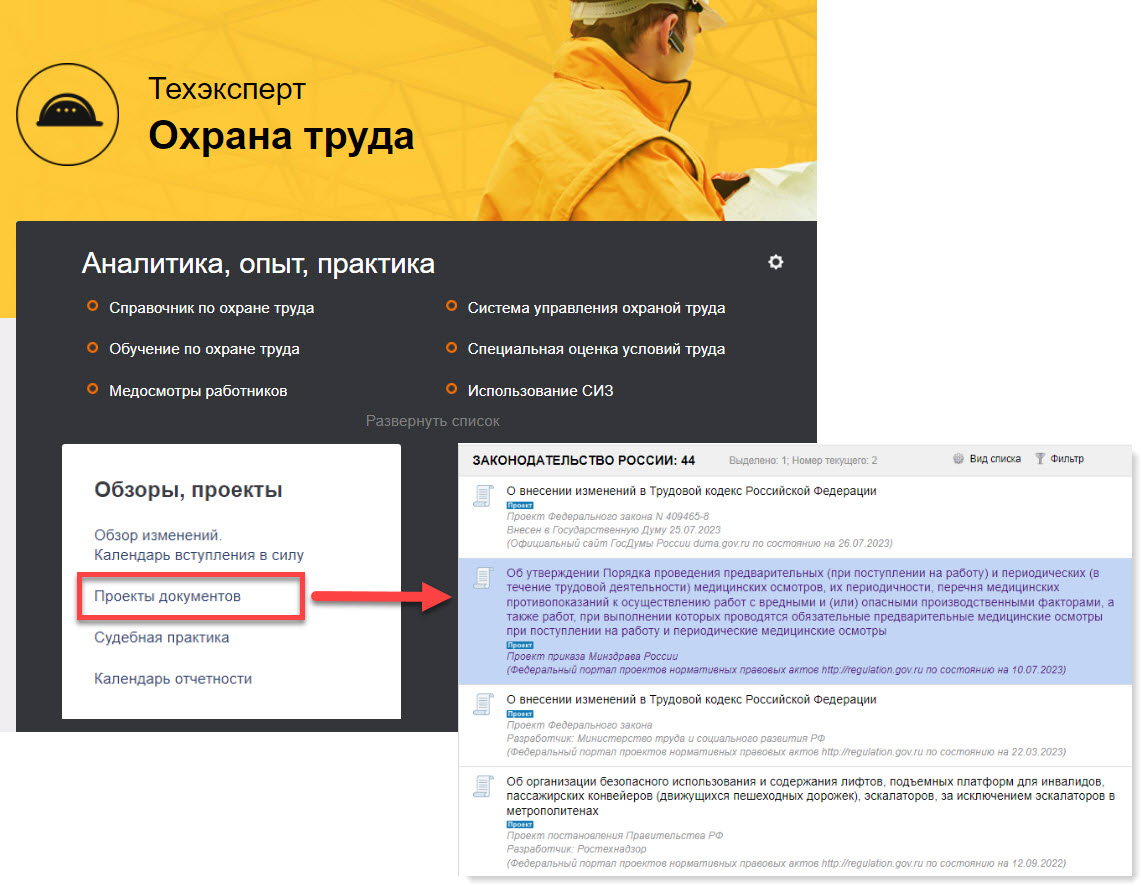Open the settings gear in Аналитика panel

(x=776, y=262)
